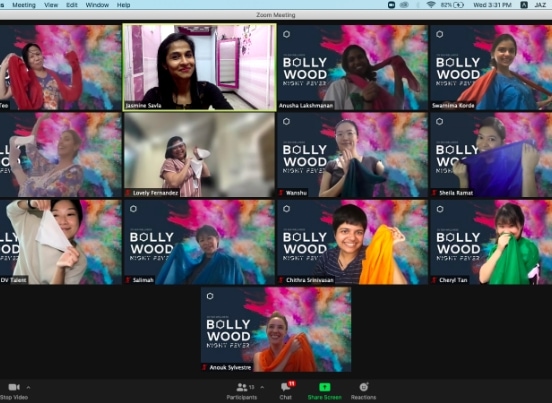Image resolution: width=552 pixels, height=403 pixels.
Task: Click the Jasmine Savla name label
Action: [144, 106]
